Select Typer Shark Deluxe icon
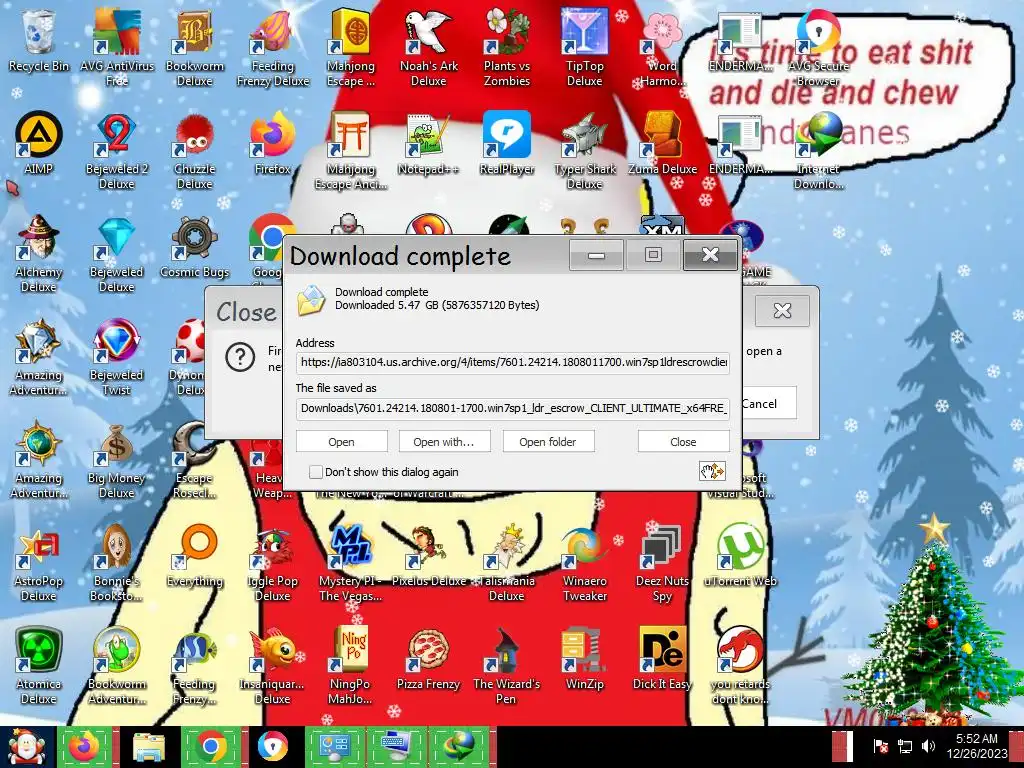This screenshot has height=768, width=1024. click(x=584, y=150)
